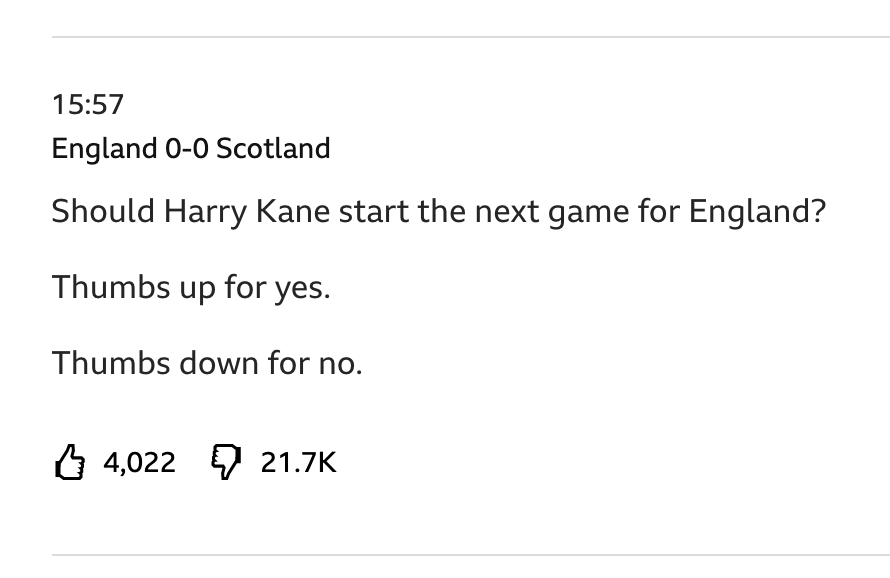Click the word Scotland in the heading
Screen dimensions: 890x578
pos(273,149)
